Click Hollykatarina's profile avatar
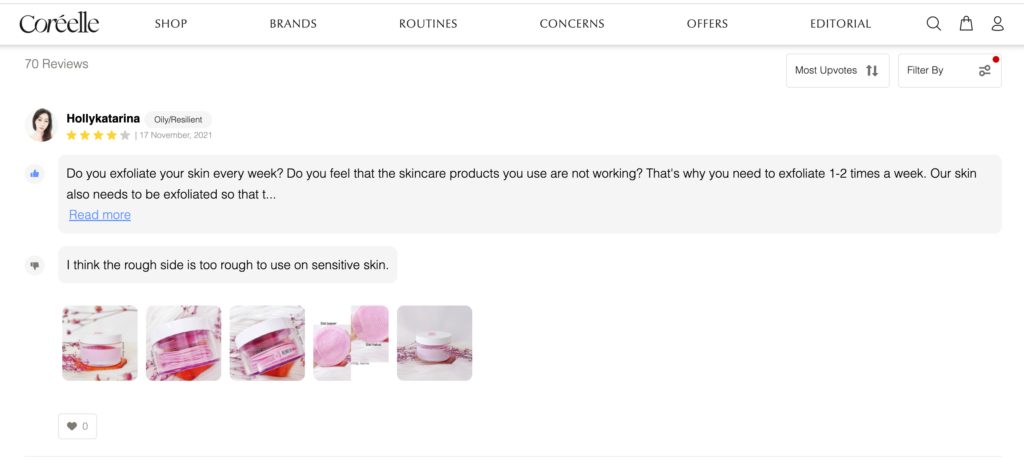1024x474 pixels. point(42,125)
